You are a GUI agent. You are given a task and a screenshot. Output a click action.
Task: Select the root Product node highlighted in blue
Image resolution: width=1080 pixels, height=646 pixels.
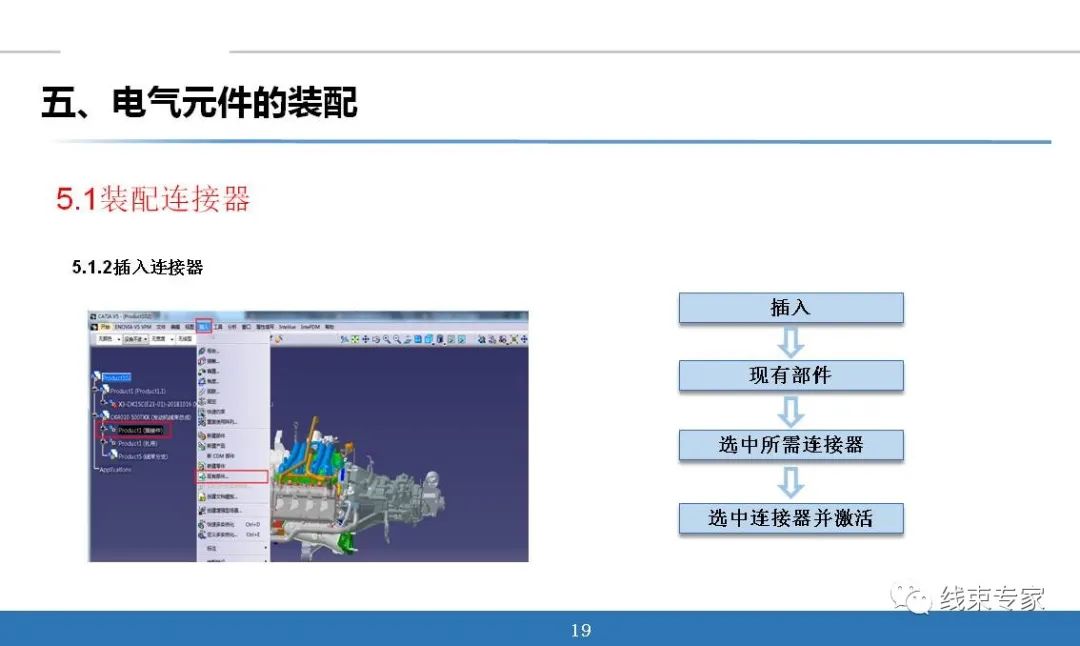click(116, 377)
